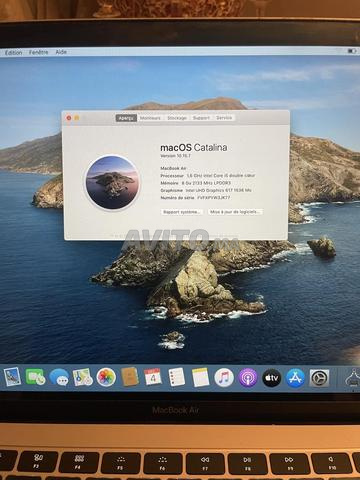Image resolution: width=360 pixels, height=480 pixels.
Task: Open System Preferences from the Dock
Action: (319, 378)
